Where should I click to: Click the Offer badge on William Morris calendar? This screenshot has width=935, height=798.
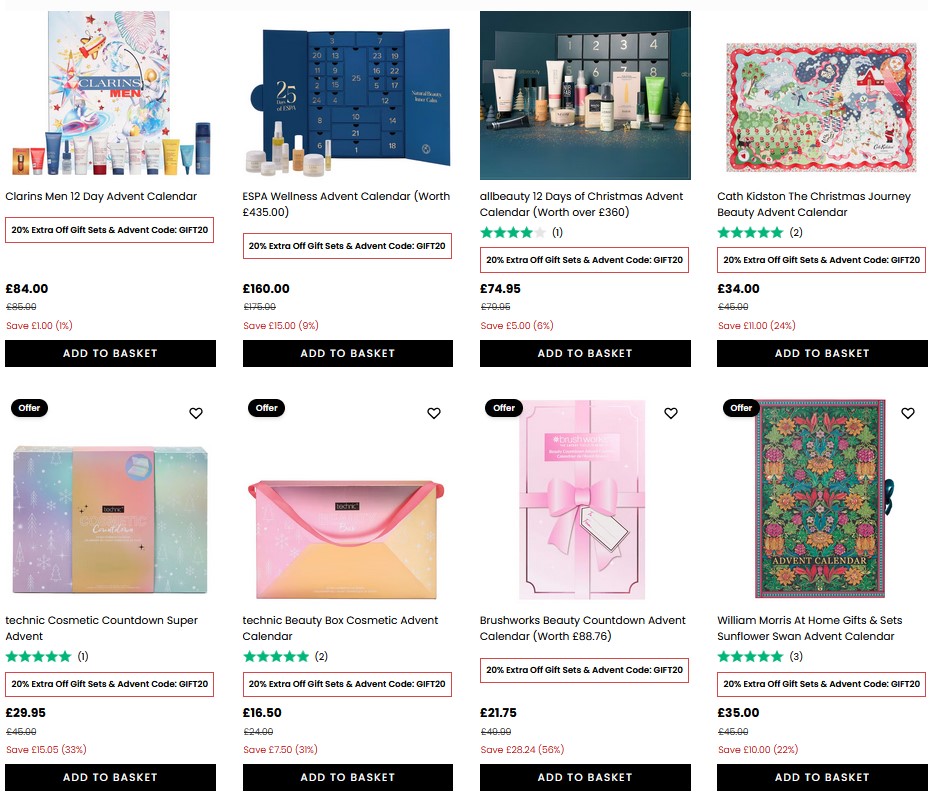[740, 408]
